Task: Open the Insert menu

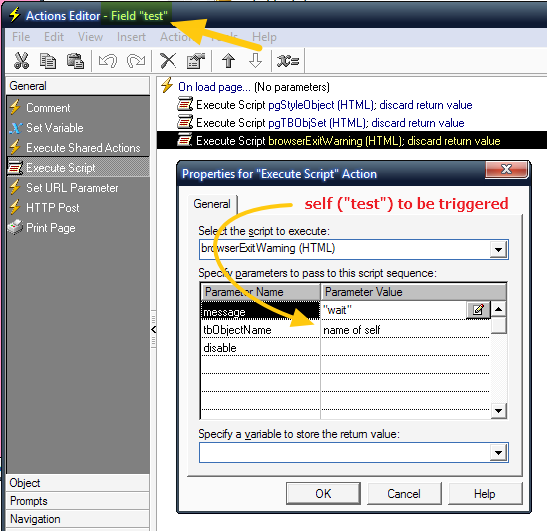Action: (x=131, y=37)
